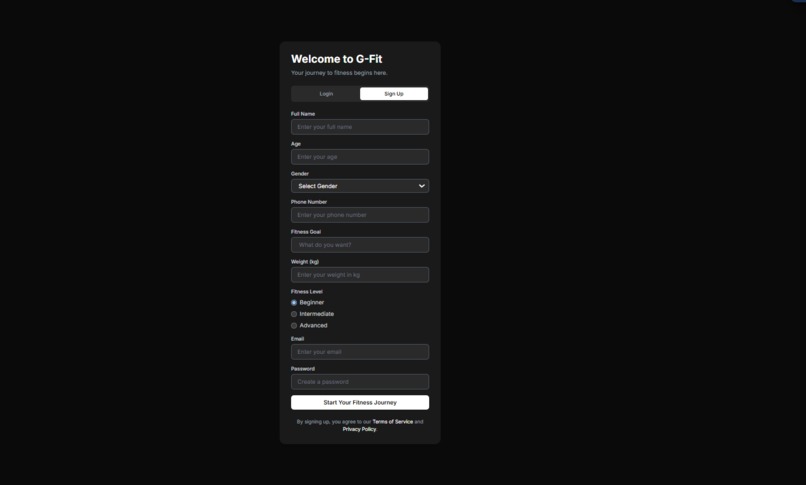Open the Select Gender dropdown
This screenshot has width=806, height=485.
[360, 186]
